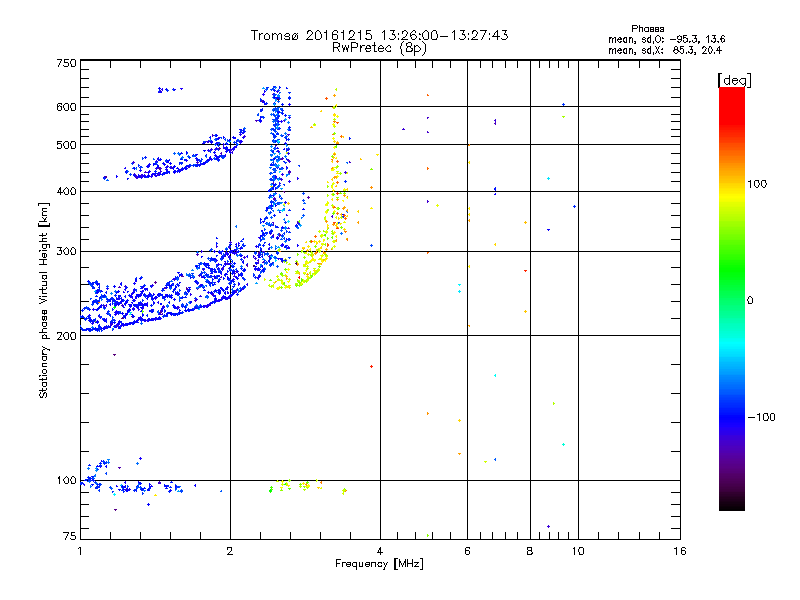800x600 pixels.
Task: Click the "[deg]" colorbar unit label
Action: tap(734, 80)
